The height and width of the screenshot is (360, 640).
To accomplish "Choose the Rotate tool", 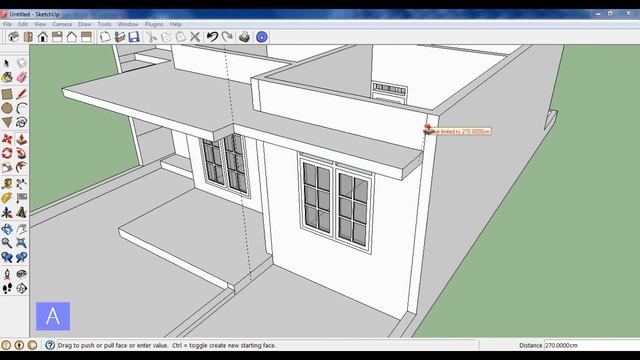I will tap(7, 153).
